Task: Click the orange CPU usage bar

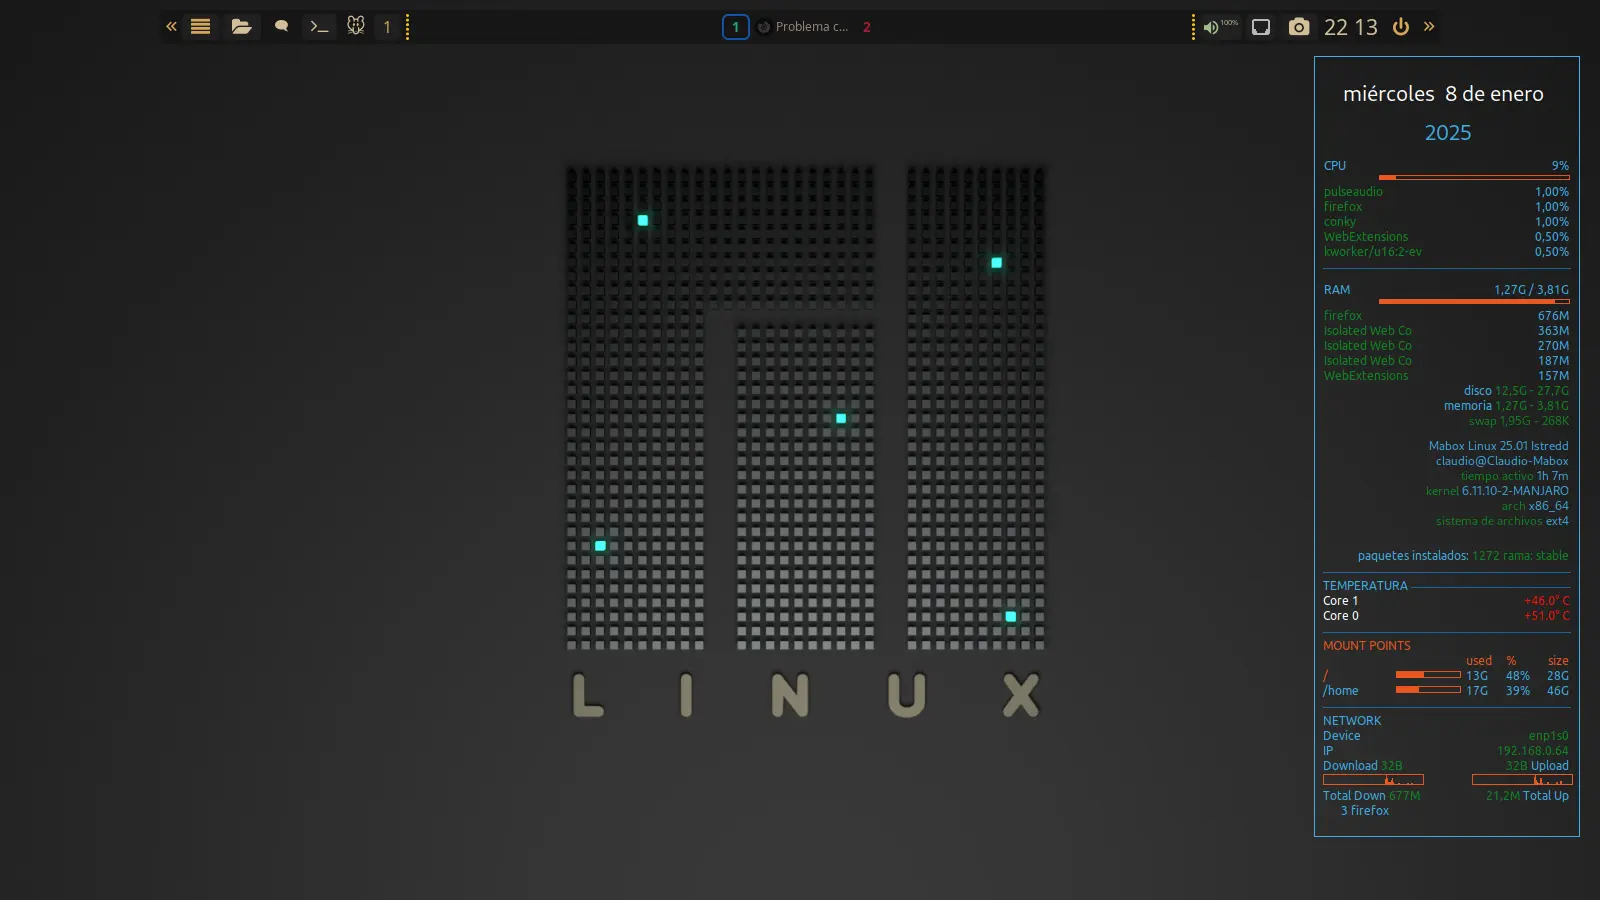Action: tap(1473, 177)
